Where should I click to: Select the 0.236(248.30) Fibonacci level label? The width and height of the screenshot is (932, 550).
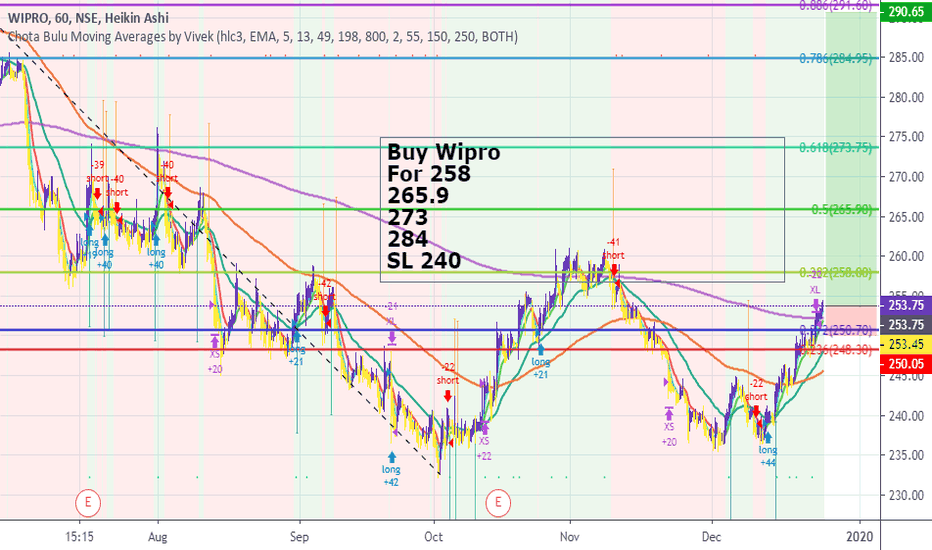coord(836,350)
